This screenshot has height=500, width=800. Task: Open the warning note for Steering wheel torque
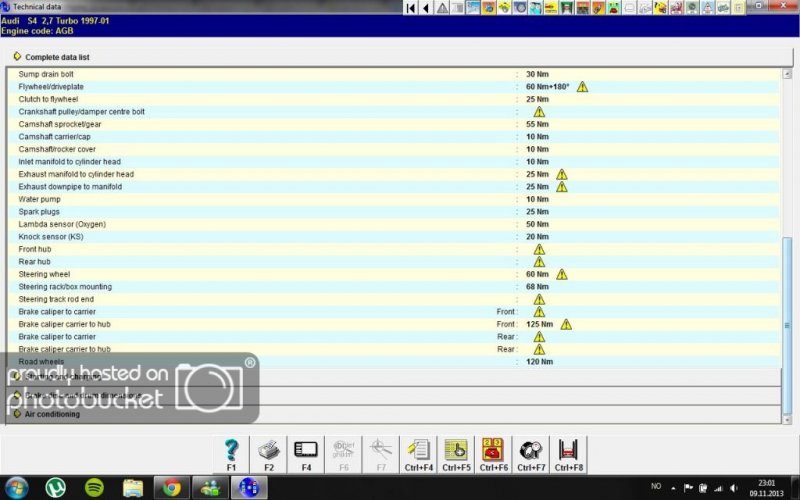pos(562,274)
